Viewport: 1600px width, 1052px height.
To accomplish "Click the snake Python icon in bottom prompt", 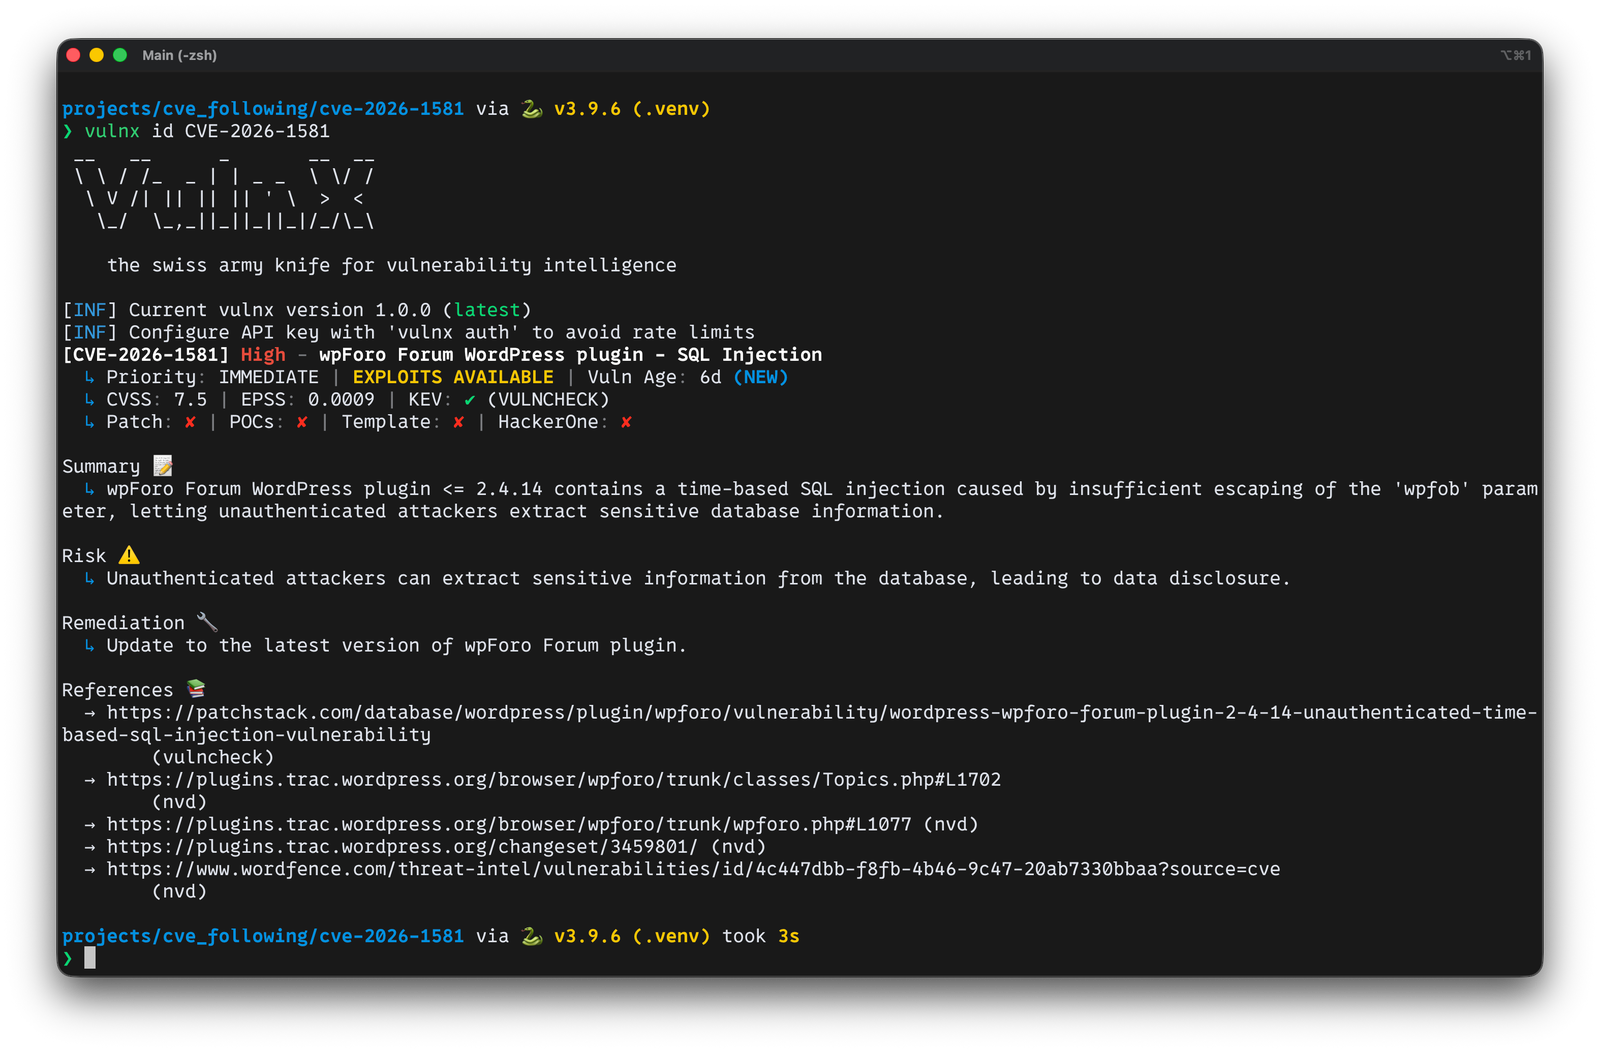I will pos(532,936).
